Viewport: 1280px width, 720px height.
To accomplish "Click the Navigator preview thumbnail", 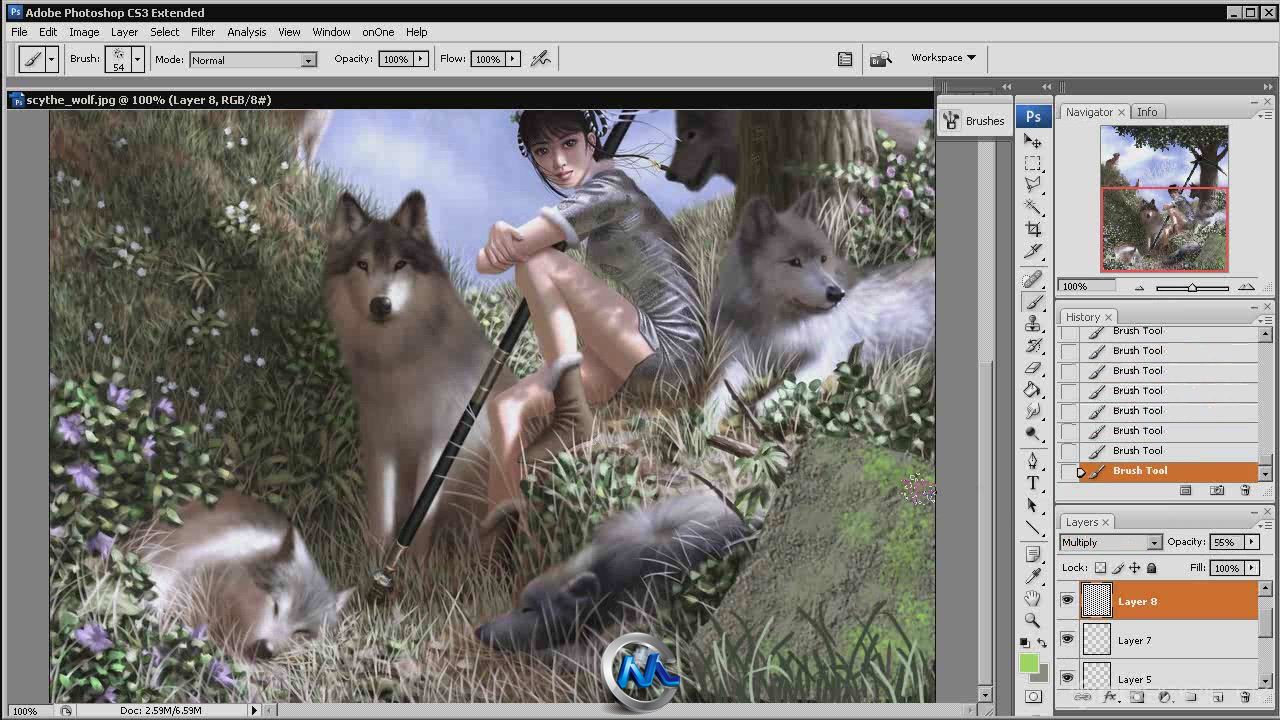I will (1164, 198).
